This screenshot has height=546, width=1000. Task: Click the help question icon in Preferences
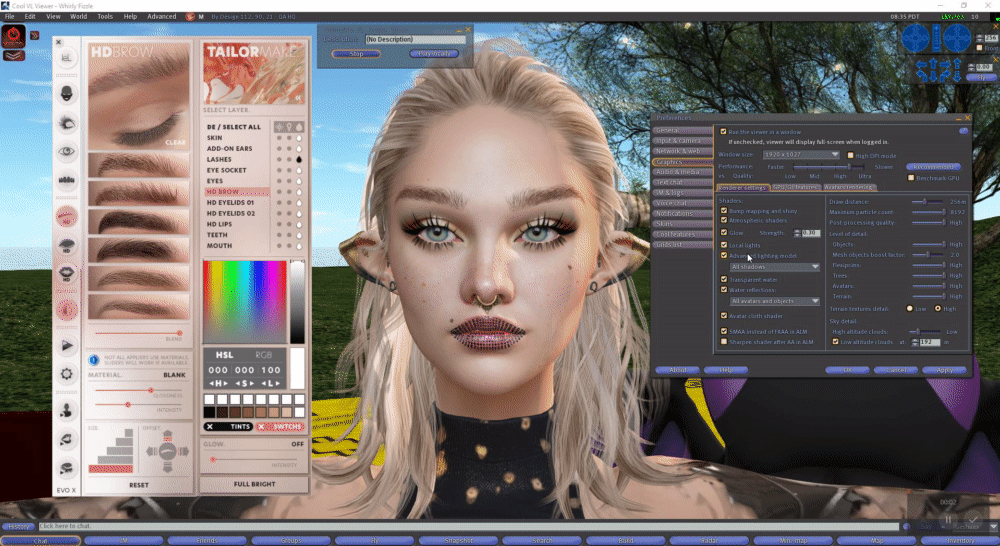click(964, 131)
